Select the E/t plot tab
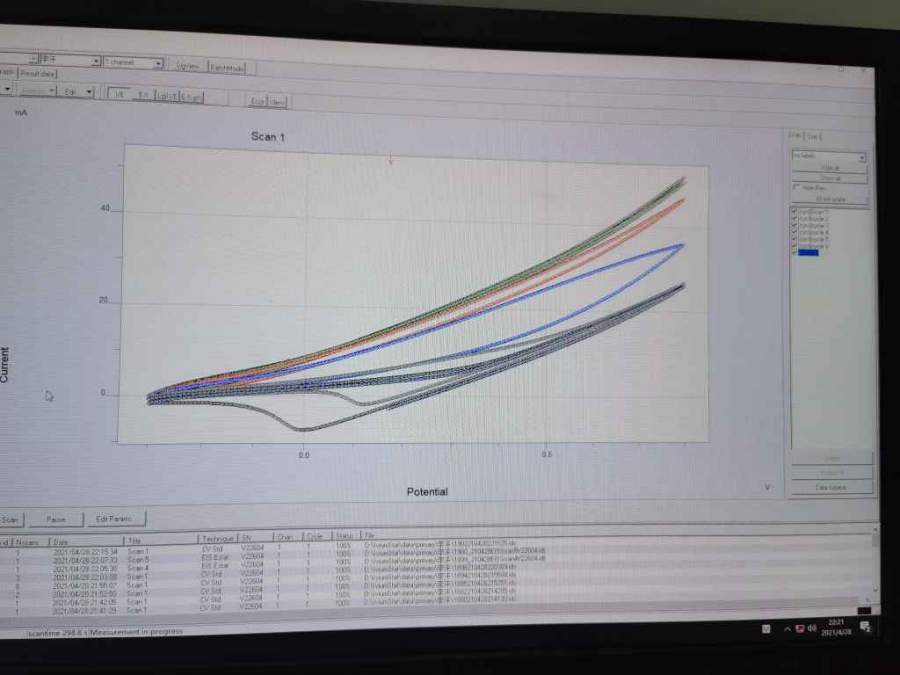The image size is (900, 675). [143, 95]
